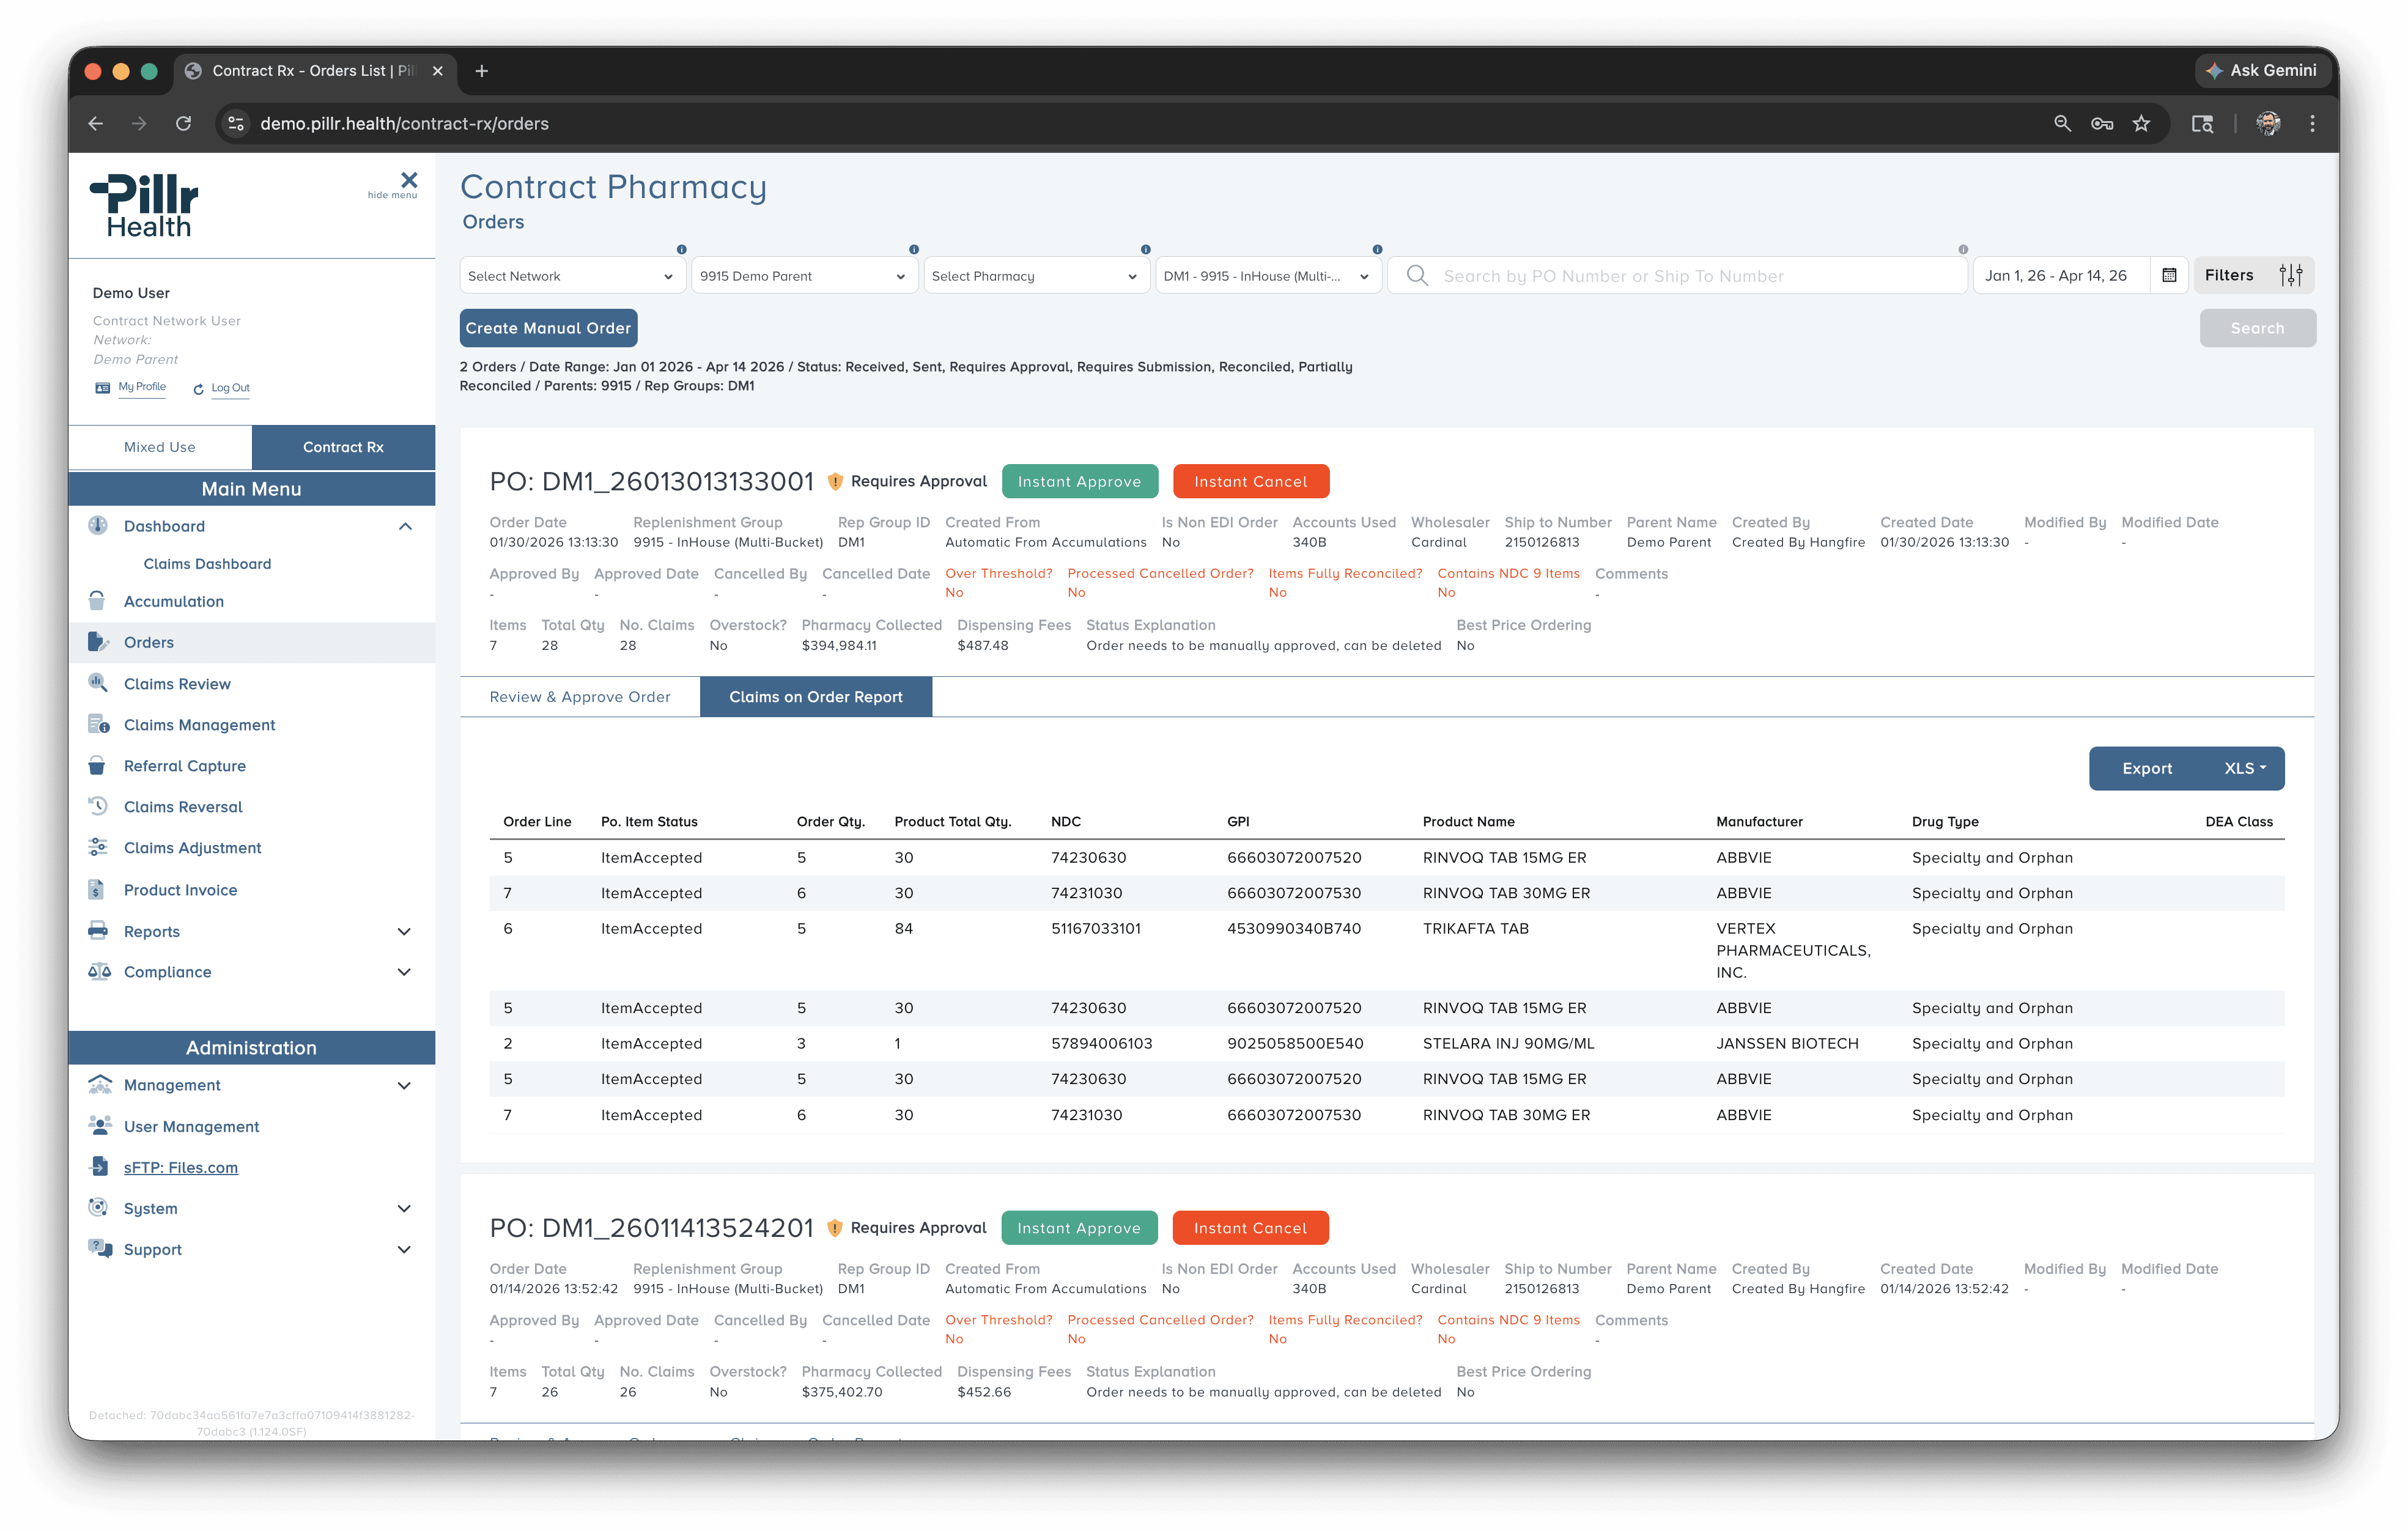The height and width of the screenshot is (1531, 2408).
Task: Open Claims Reversal from the sidebar
Action: point(183,807)
